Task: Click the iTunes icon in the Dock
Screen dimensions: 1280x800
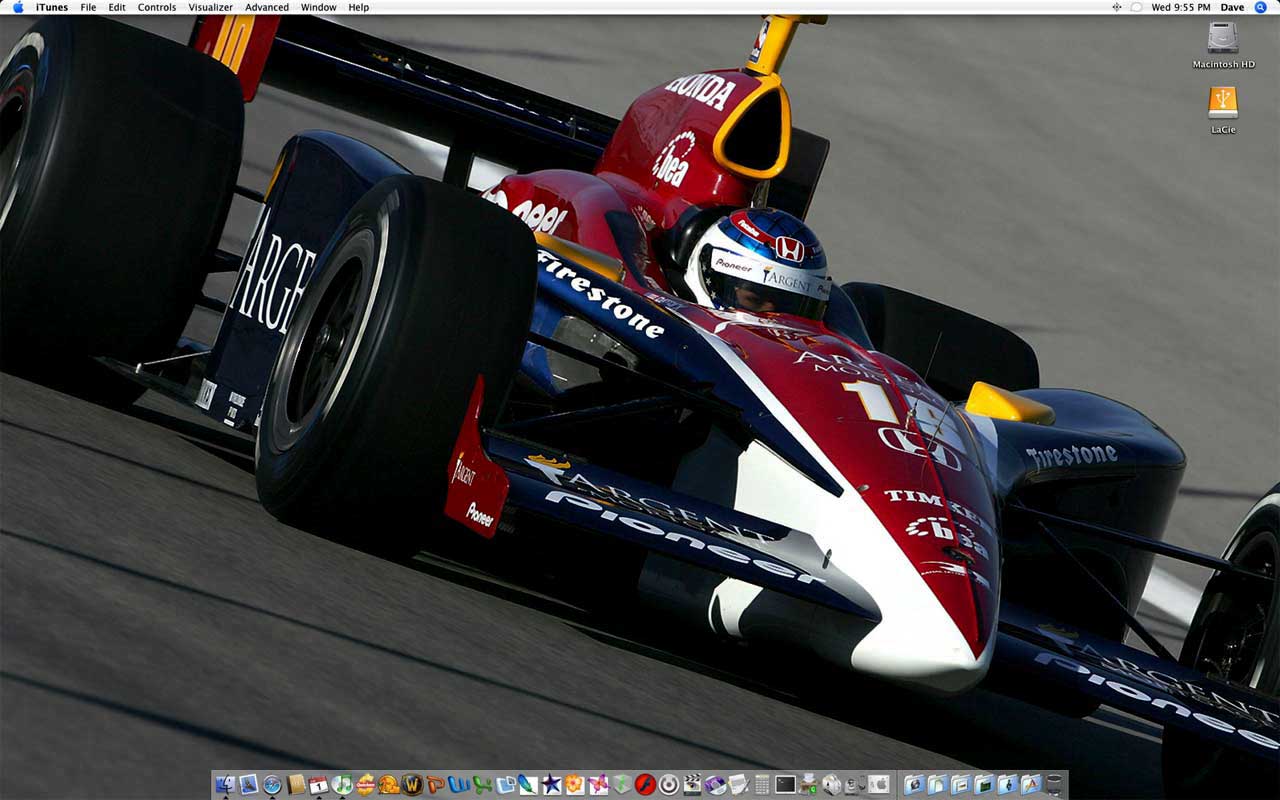Action: 342,785
